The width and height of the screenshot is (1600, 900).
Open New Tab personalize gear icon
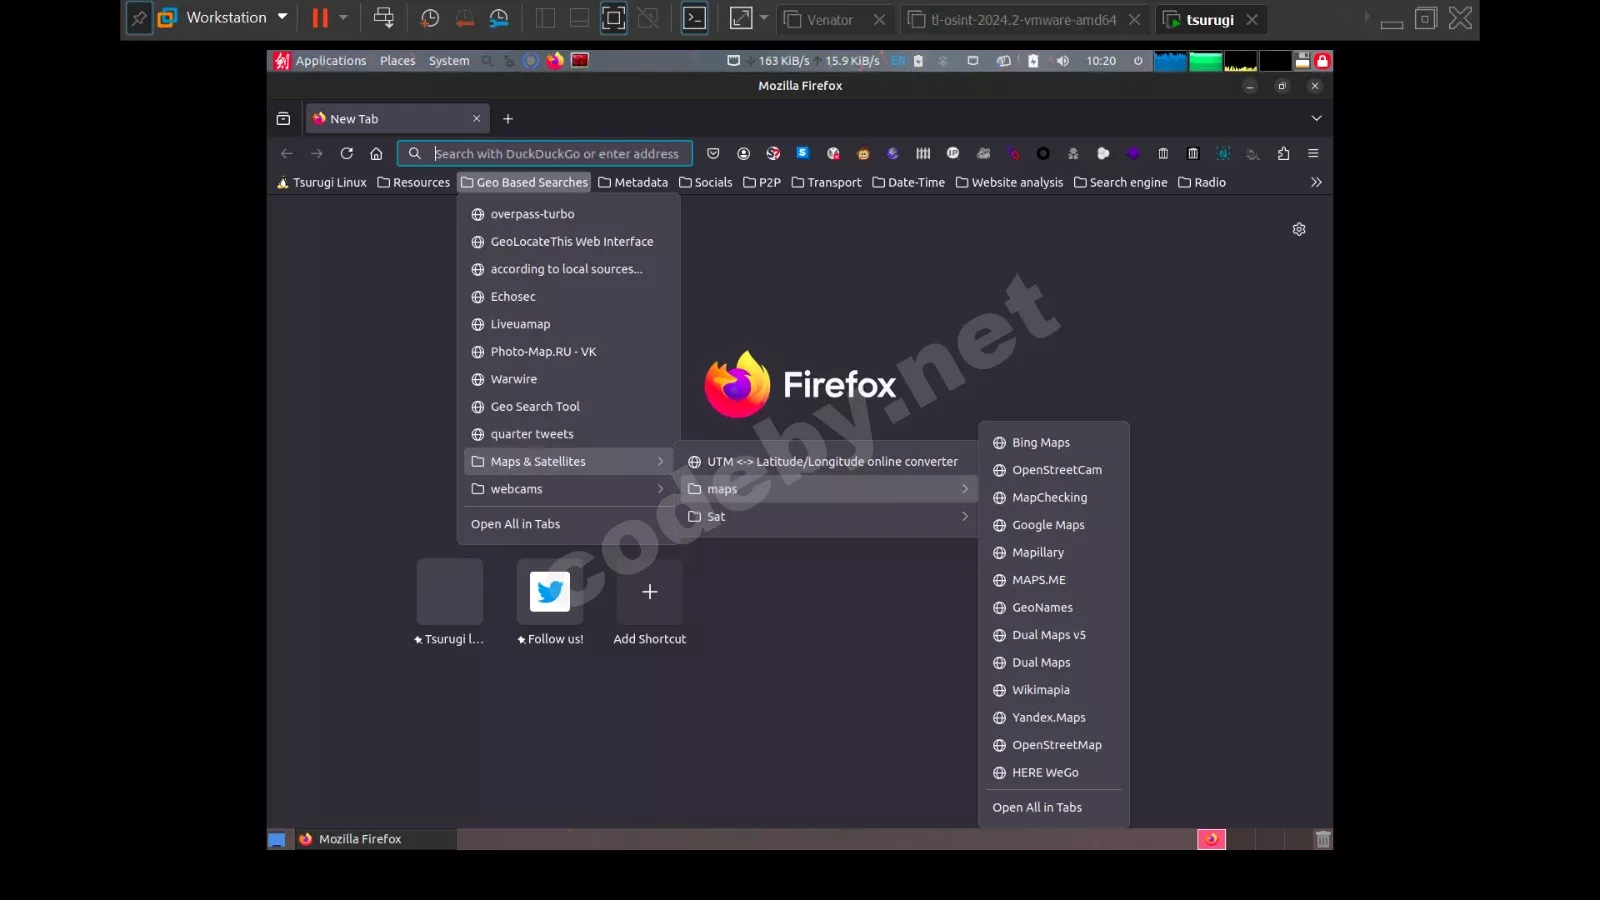coord(1299,229)
